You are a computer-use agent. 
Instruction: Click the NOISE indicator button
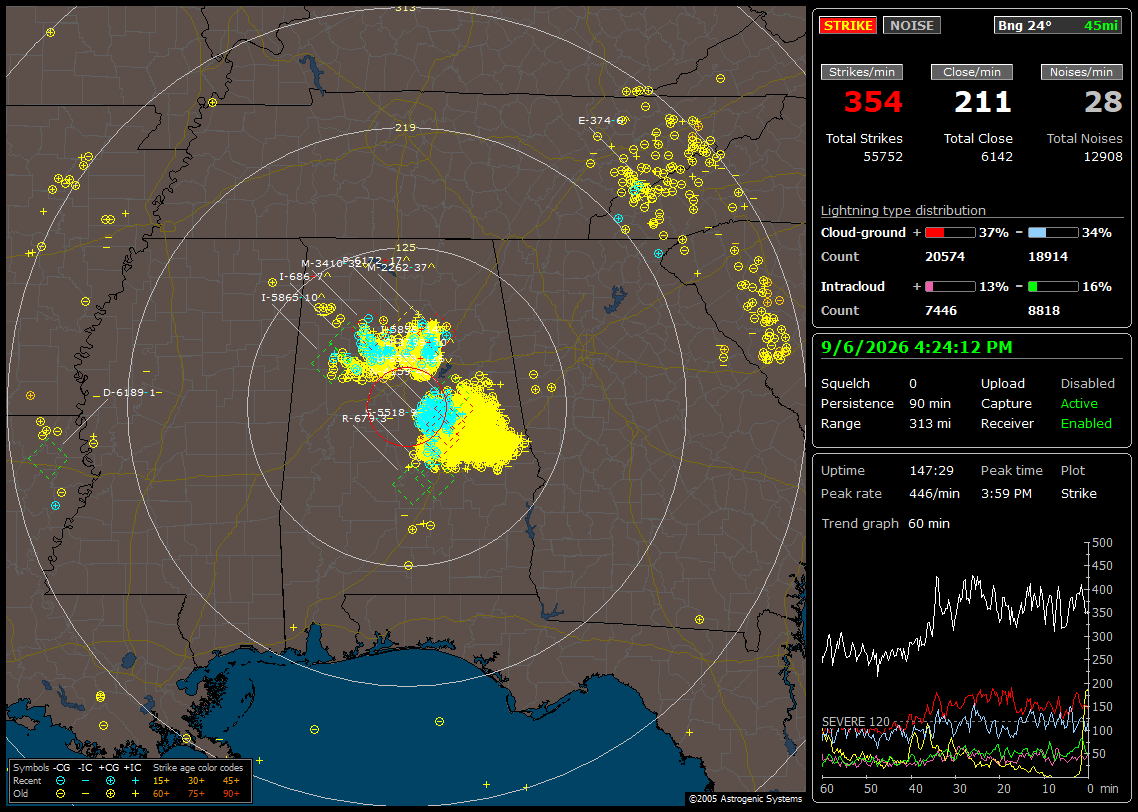click(x=912, y=25)
